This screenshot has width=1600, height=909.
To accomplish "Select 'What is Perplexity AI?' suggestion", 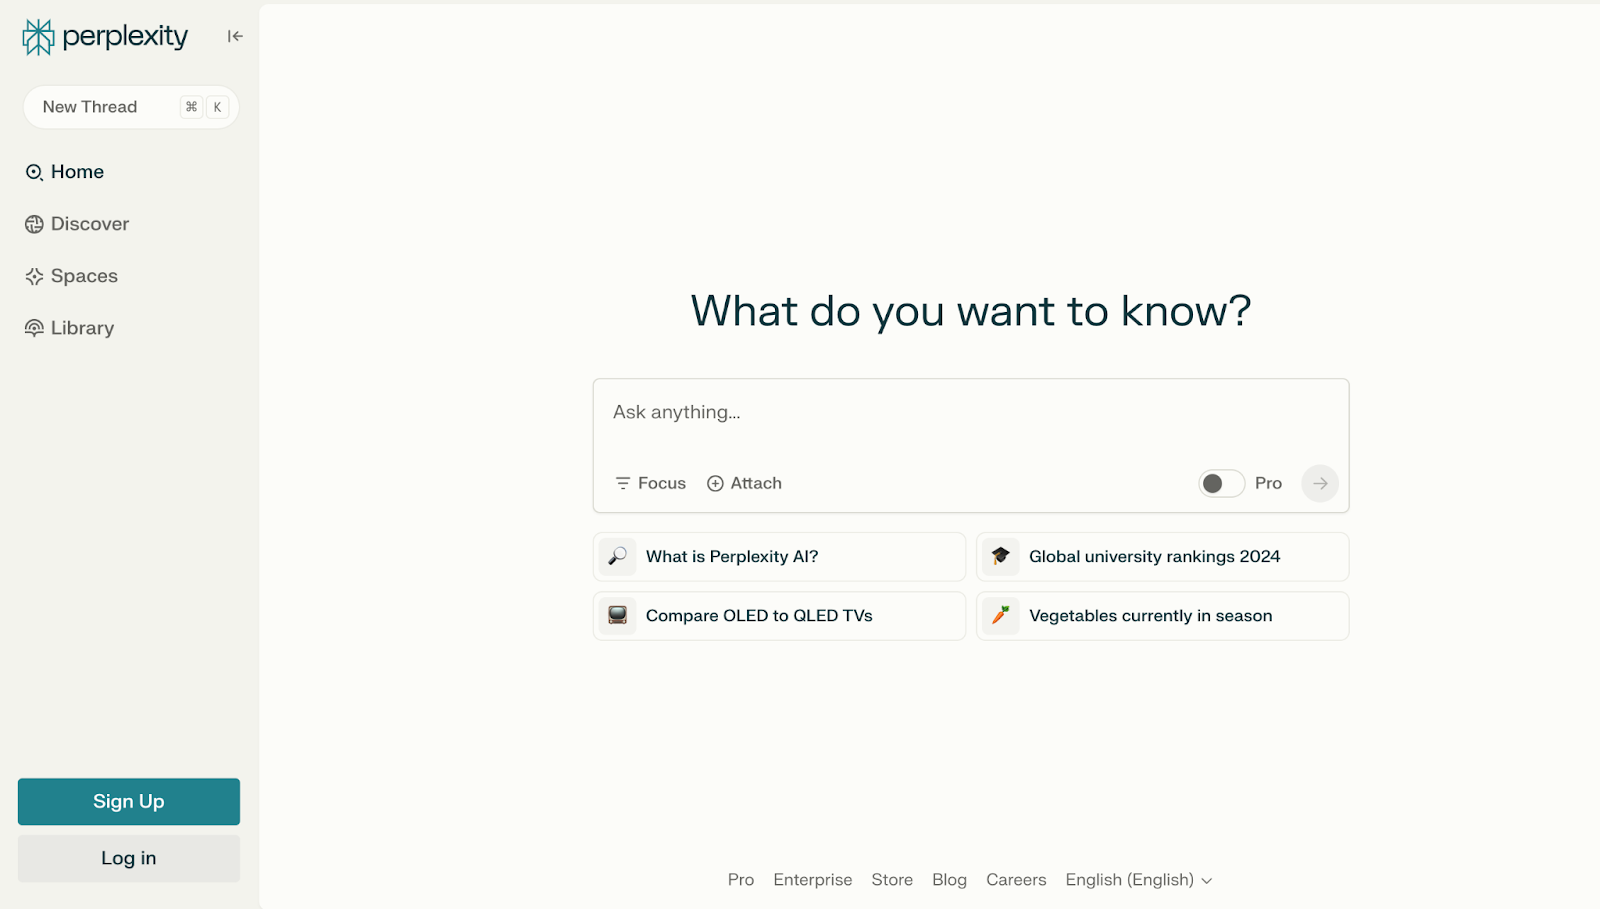I will click(779, 557).
